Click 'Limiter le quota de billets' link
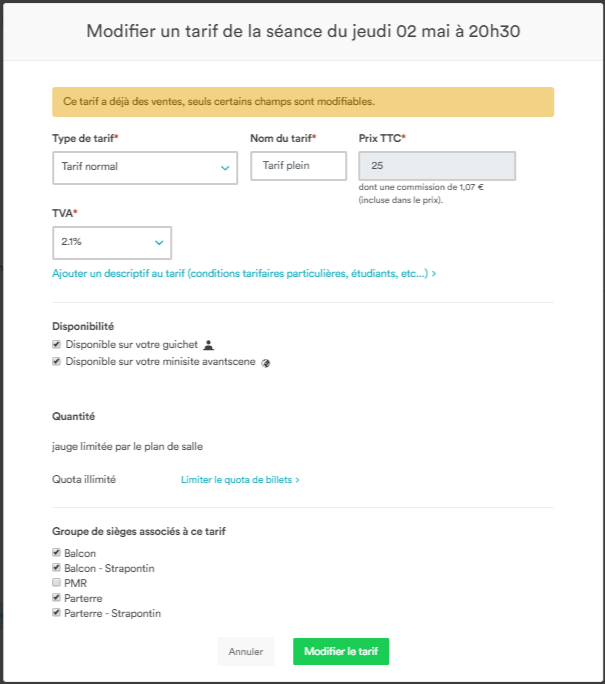 click(x=240, y=480)
